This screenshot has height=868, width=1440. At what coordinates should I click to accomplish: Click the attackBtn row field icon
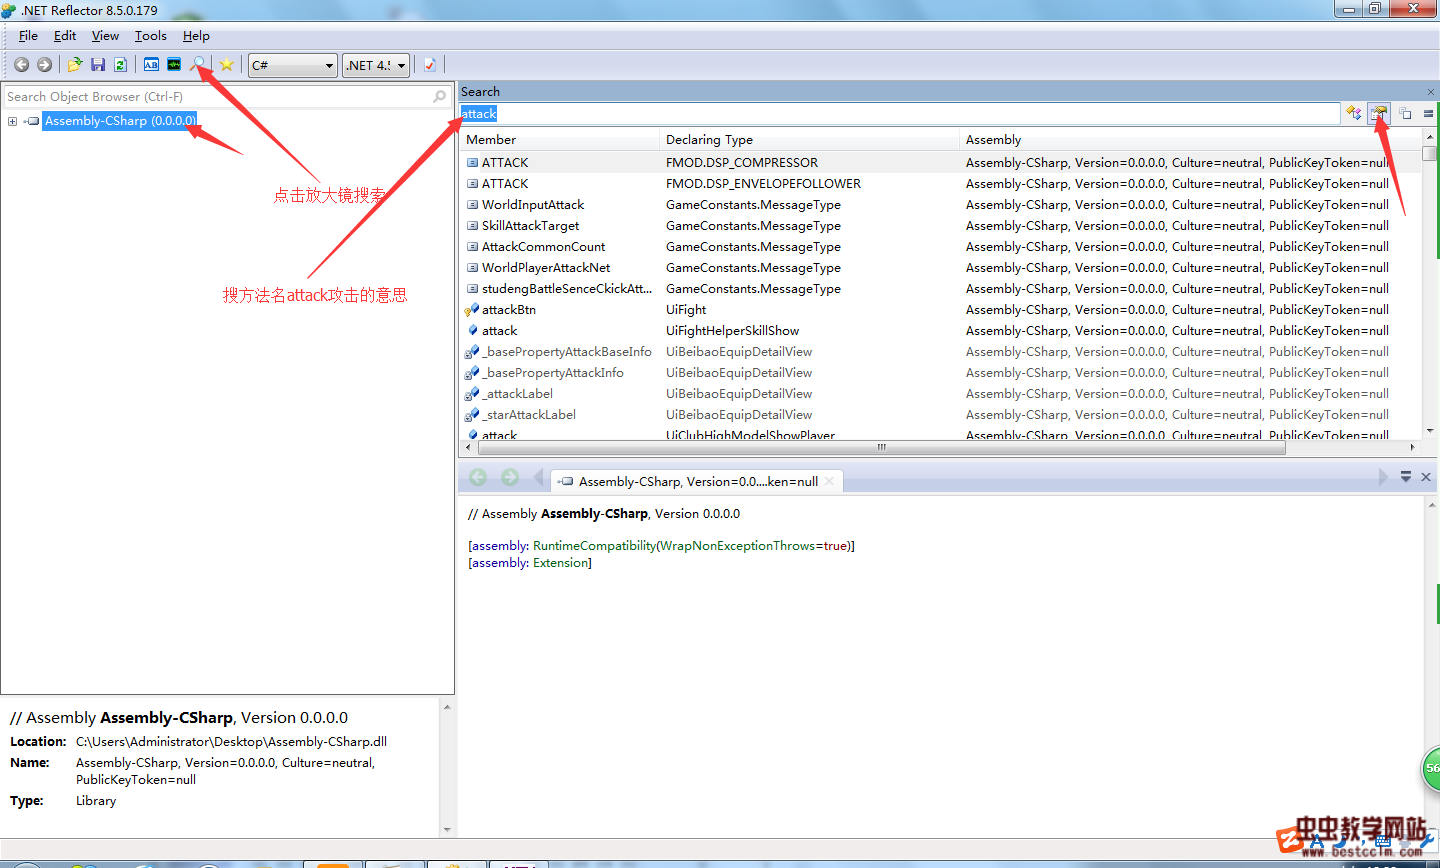pyautogui.click(x=472, y=310)
